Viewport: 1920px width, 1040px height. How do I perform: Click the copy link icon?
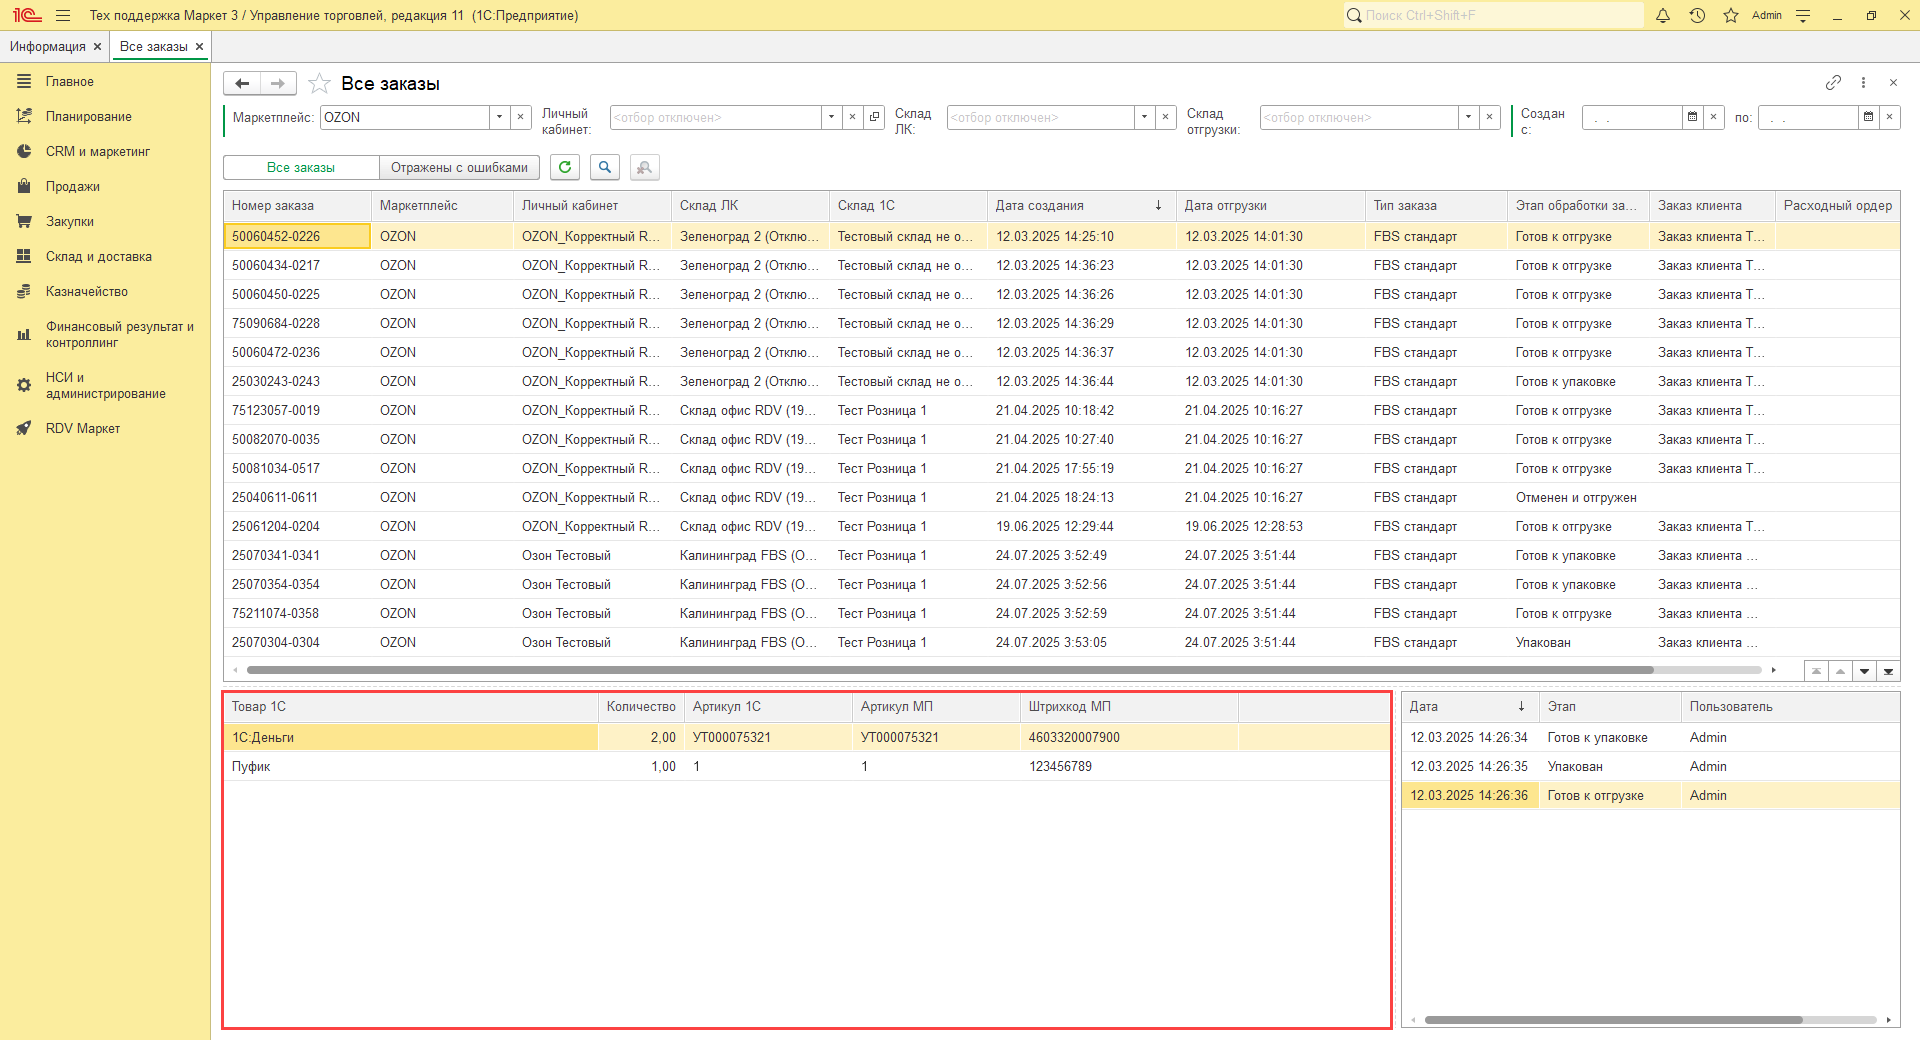[1833, 83]
